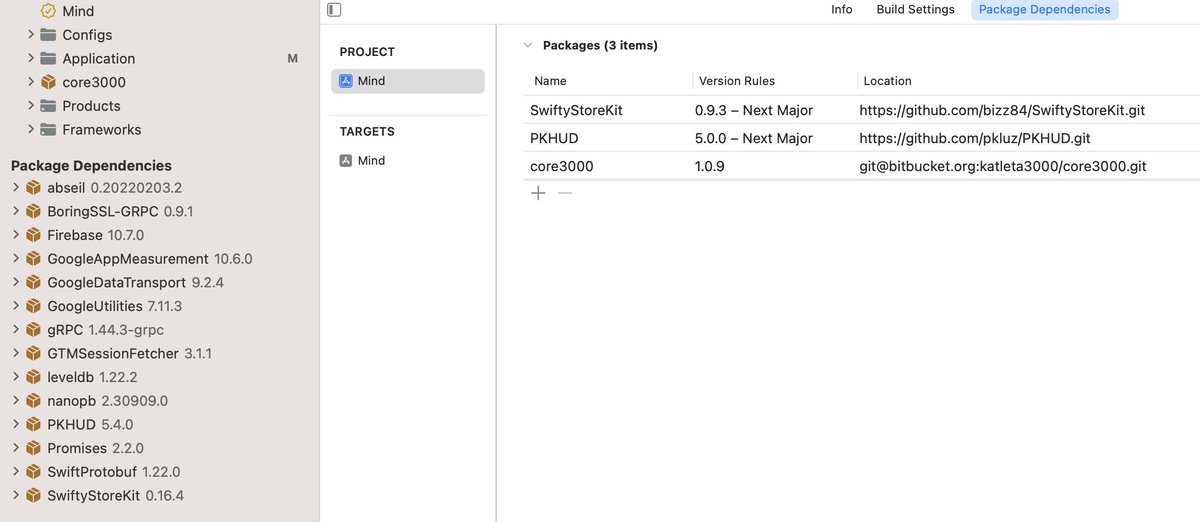
Task: Sort packages by Name column header
Action: pos(551,81)
